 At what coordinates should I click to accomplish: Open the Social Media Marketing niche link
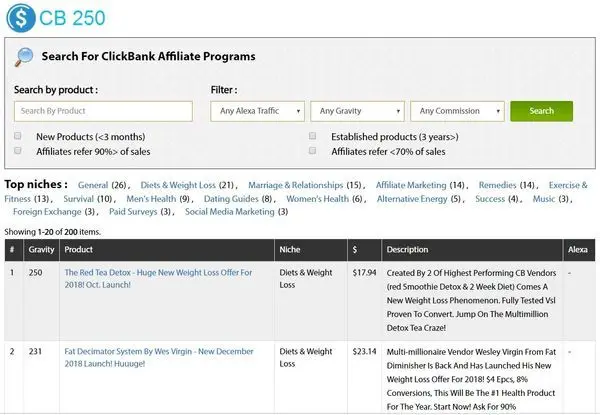click(230, 212)
